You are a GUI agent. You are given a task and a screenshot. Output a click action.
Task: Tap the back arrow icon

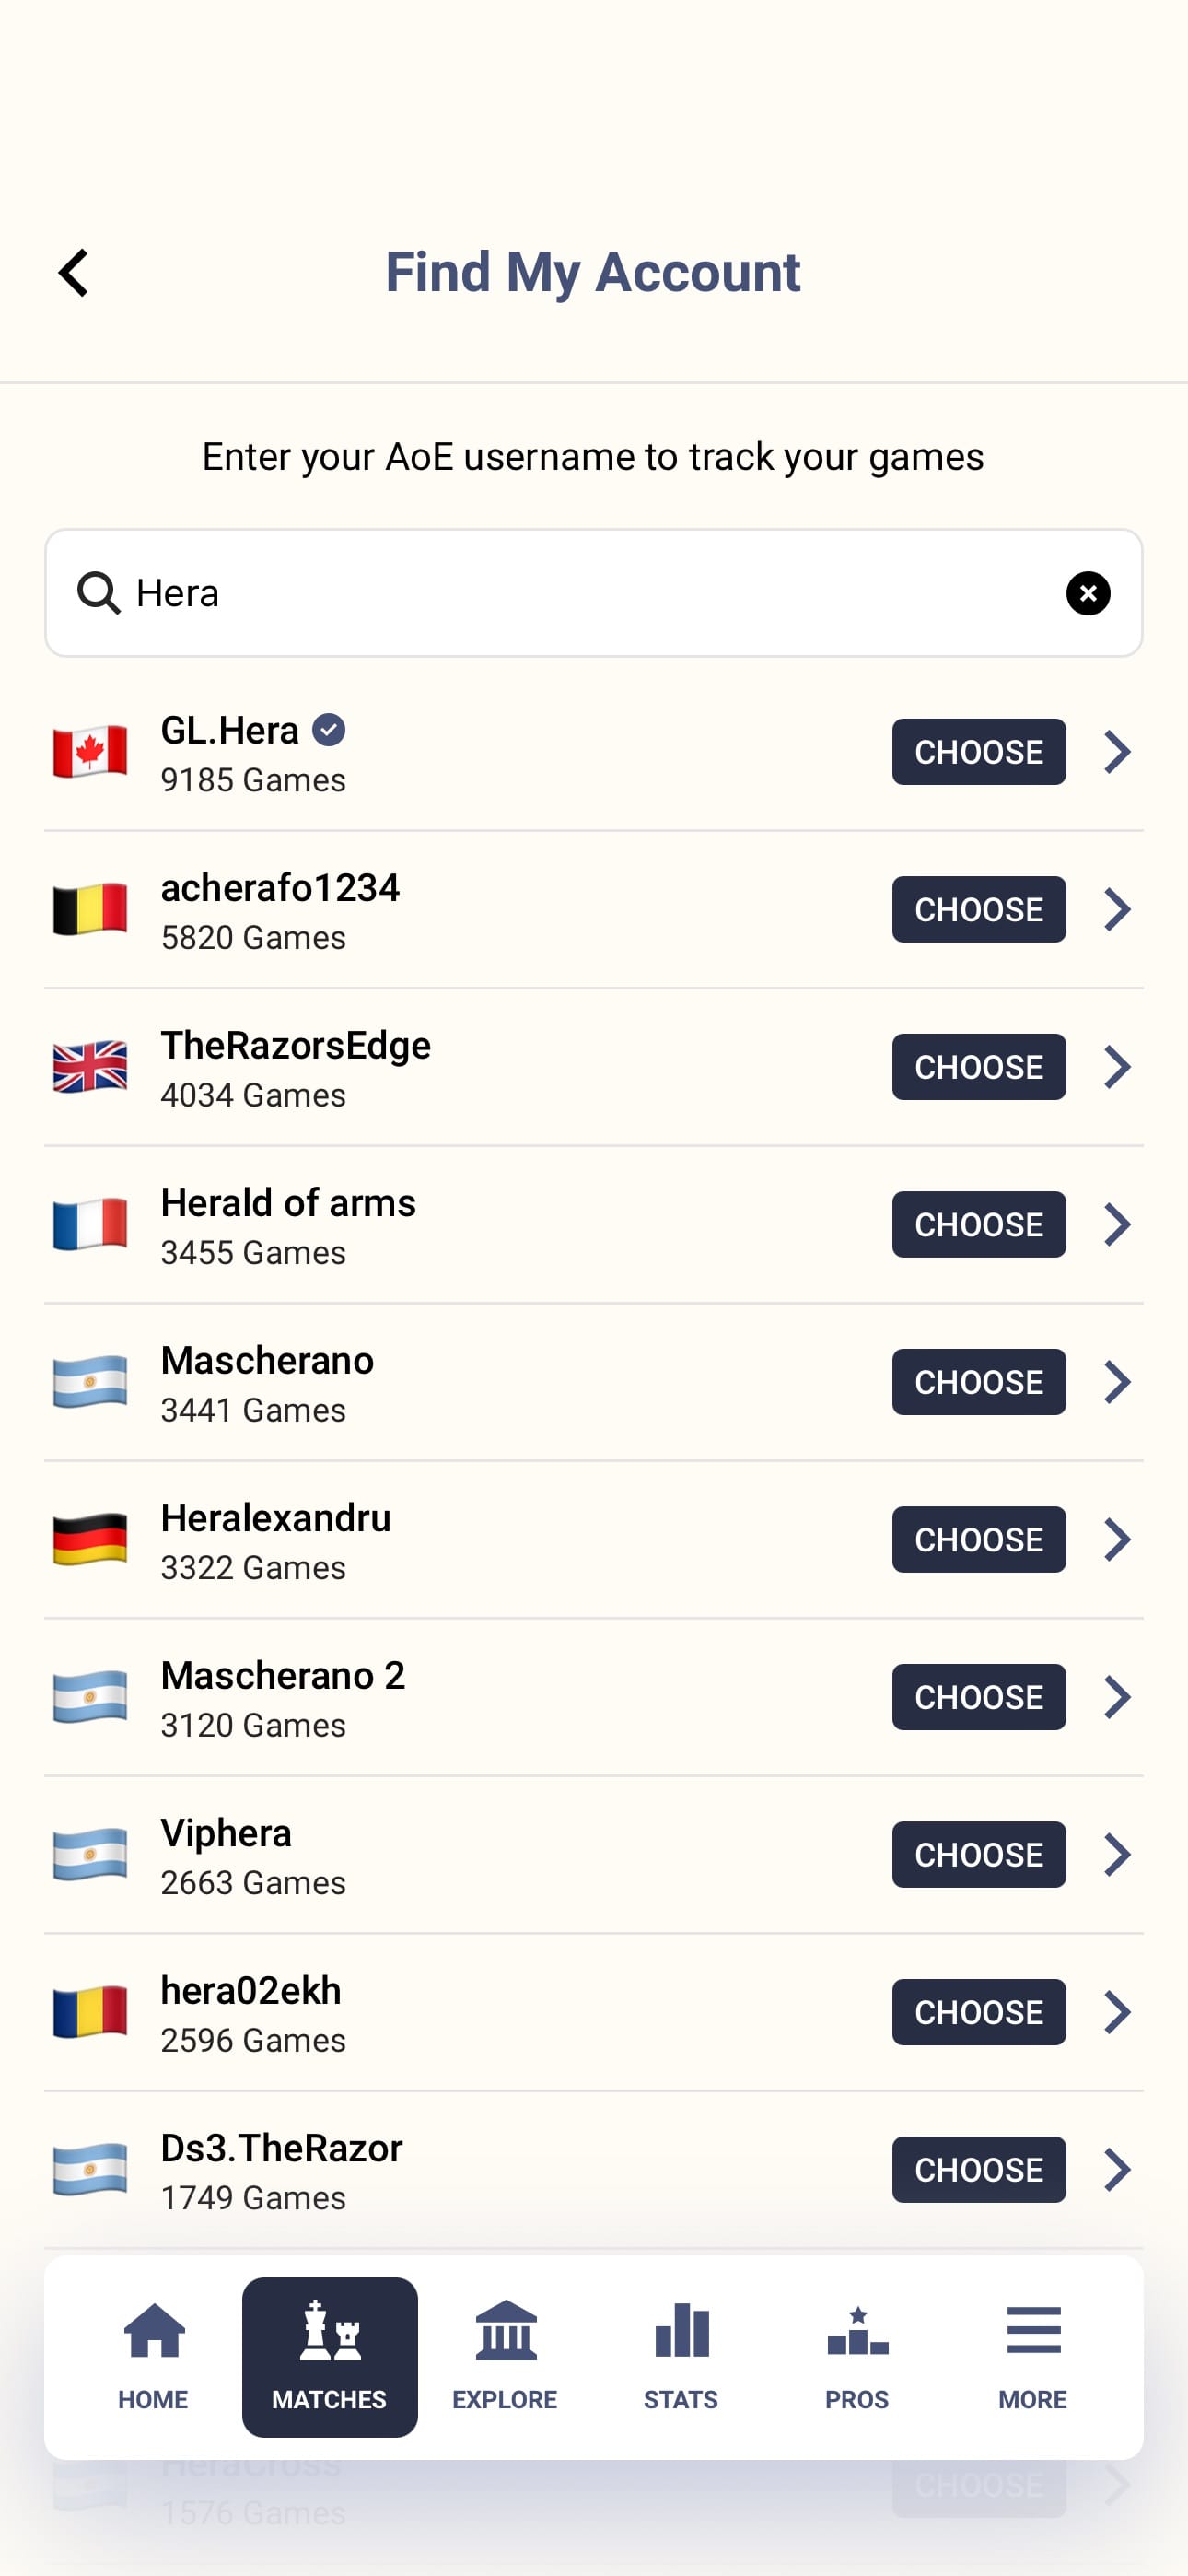74,273
